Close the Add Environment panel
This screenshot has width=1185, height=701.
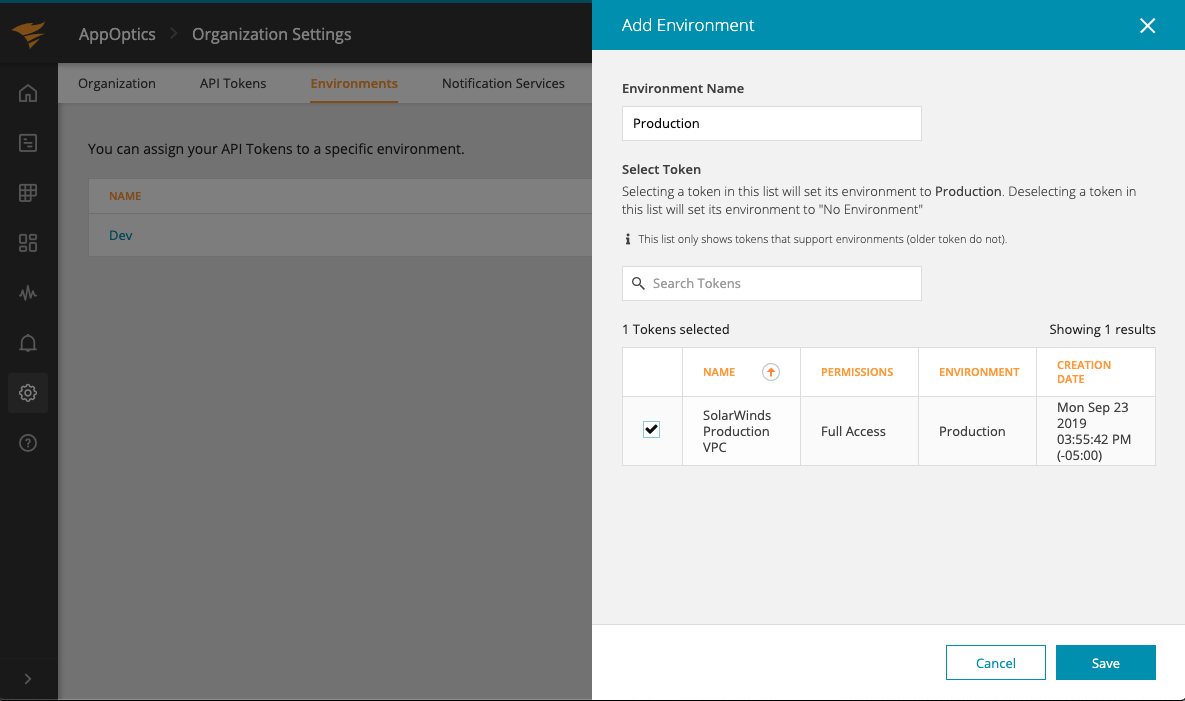1147,26
